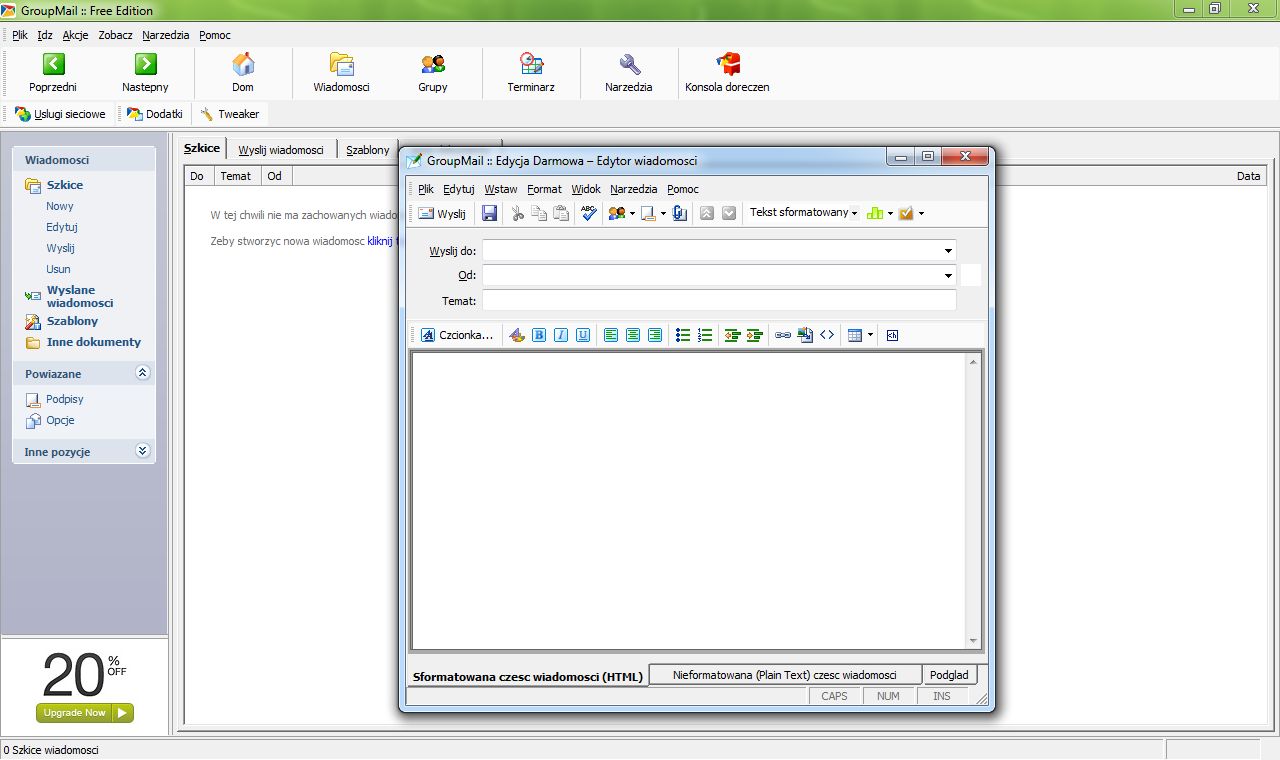Switch to the Nieformatowana (Plain Text) tab
Viewport: 1280px width, 760px height.
[x=784, y=675]
